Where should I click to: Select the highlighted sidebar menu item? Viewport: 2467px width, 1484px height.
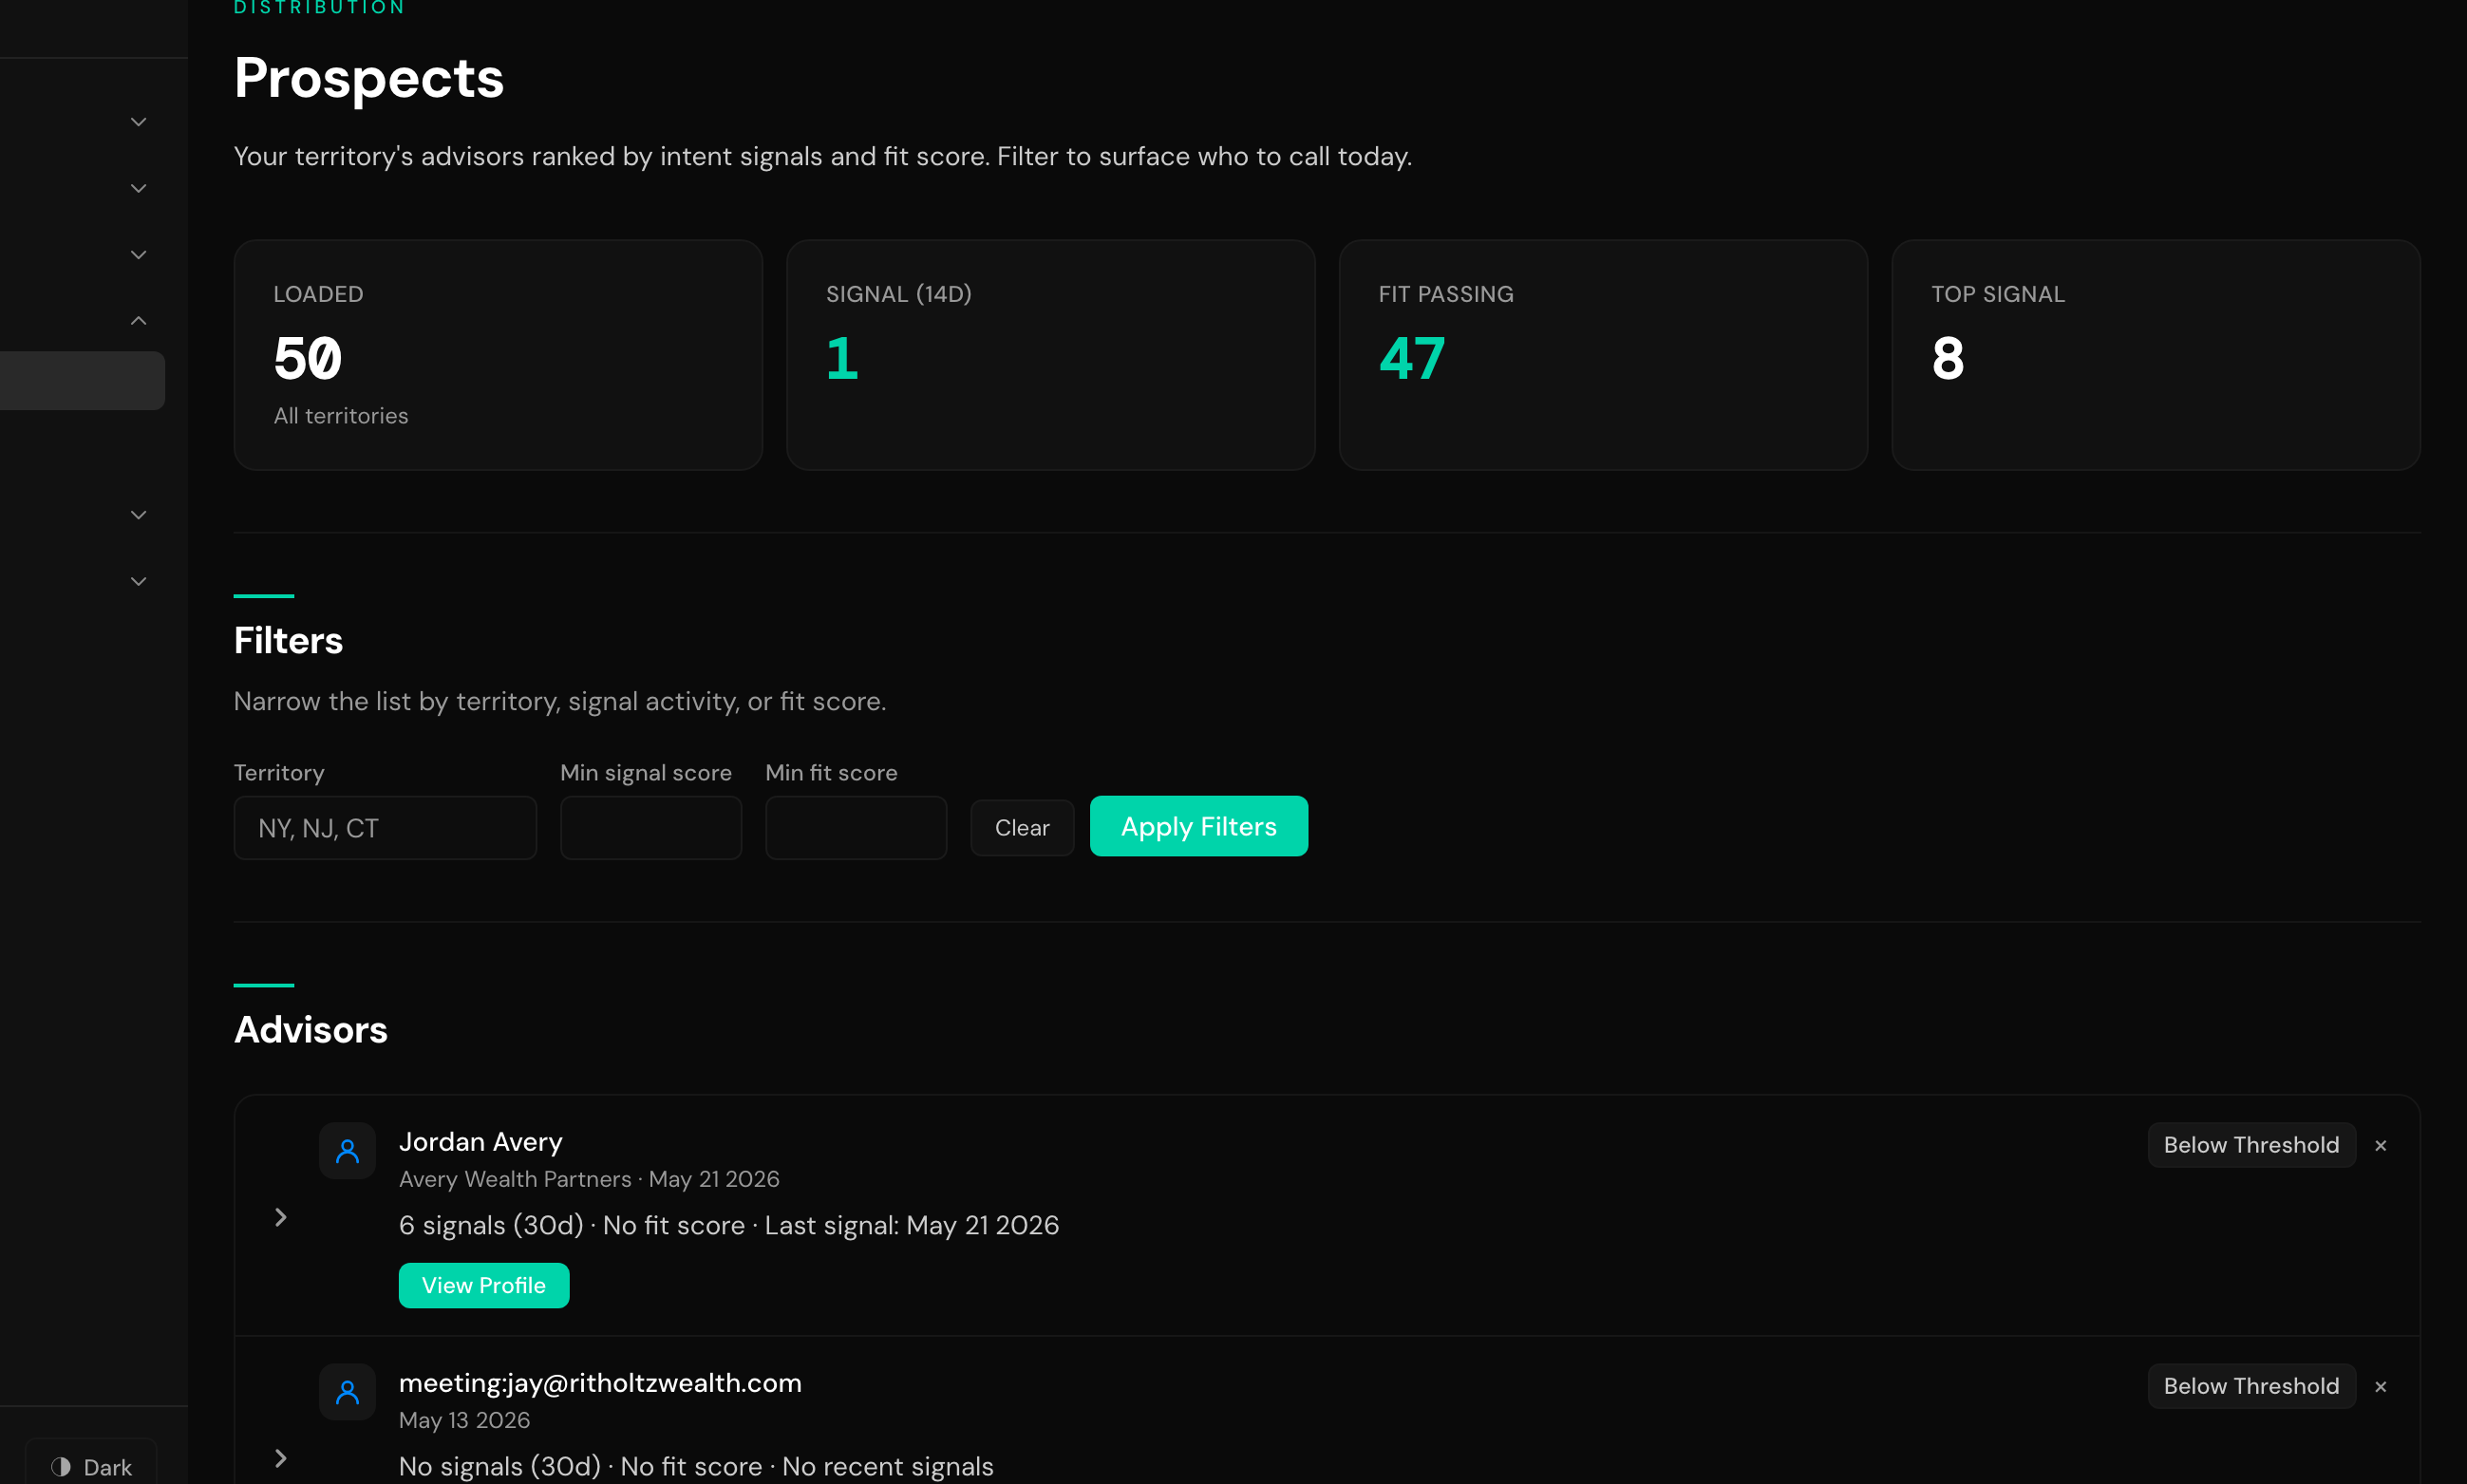[x=82, y=380]
